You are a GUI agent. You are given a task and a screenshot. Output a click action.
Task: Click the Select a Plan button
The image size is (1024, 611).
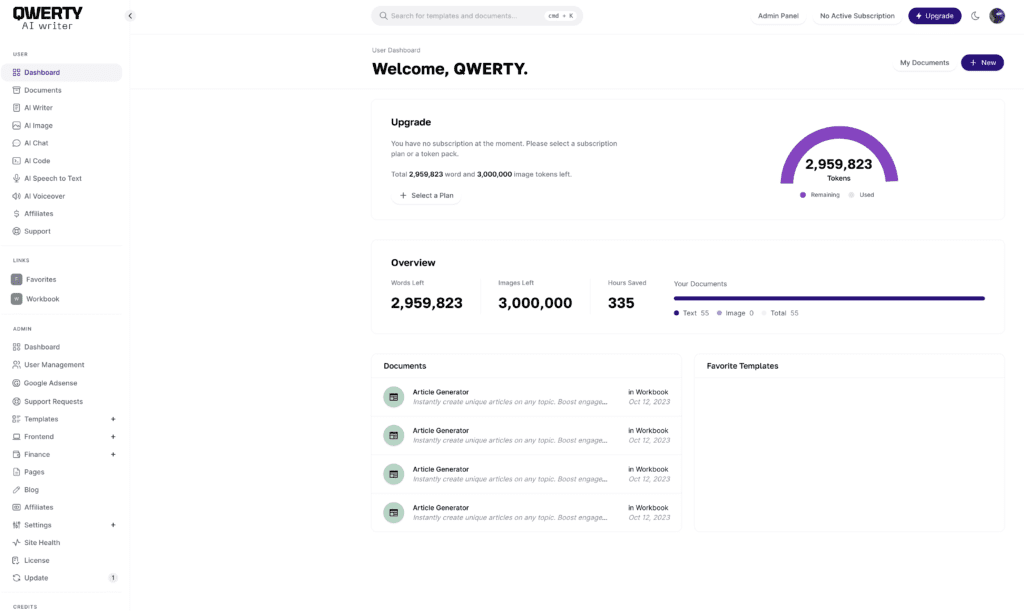(x=426, y=196)
